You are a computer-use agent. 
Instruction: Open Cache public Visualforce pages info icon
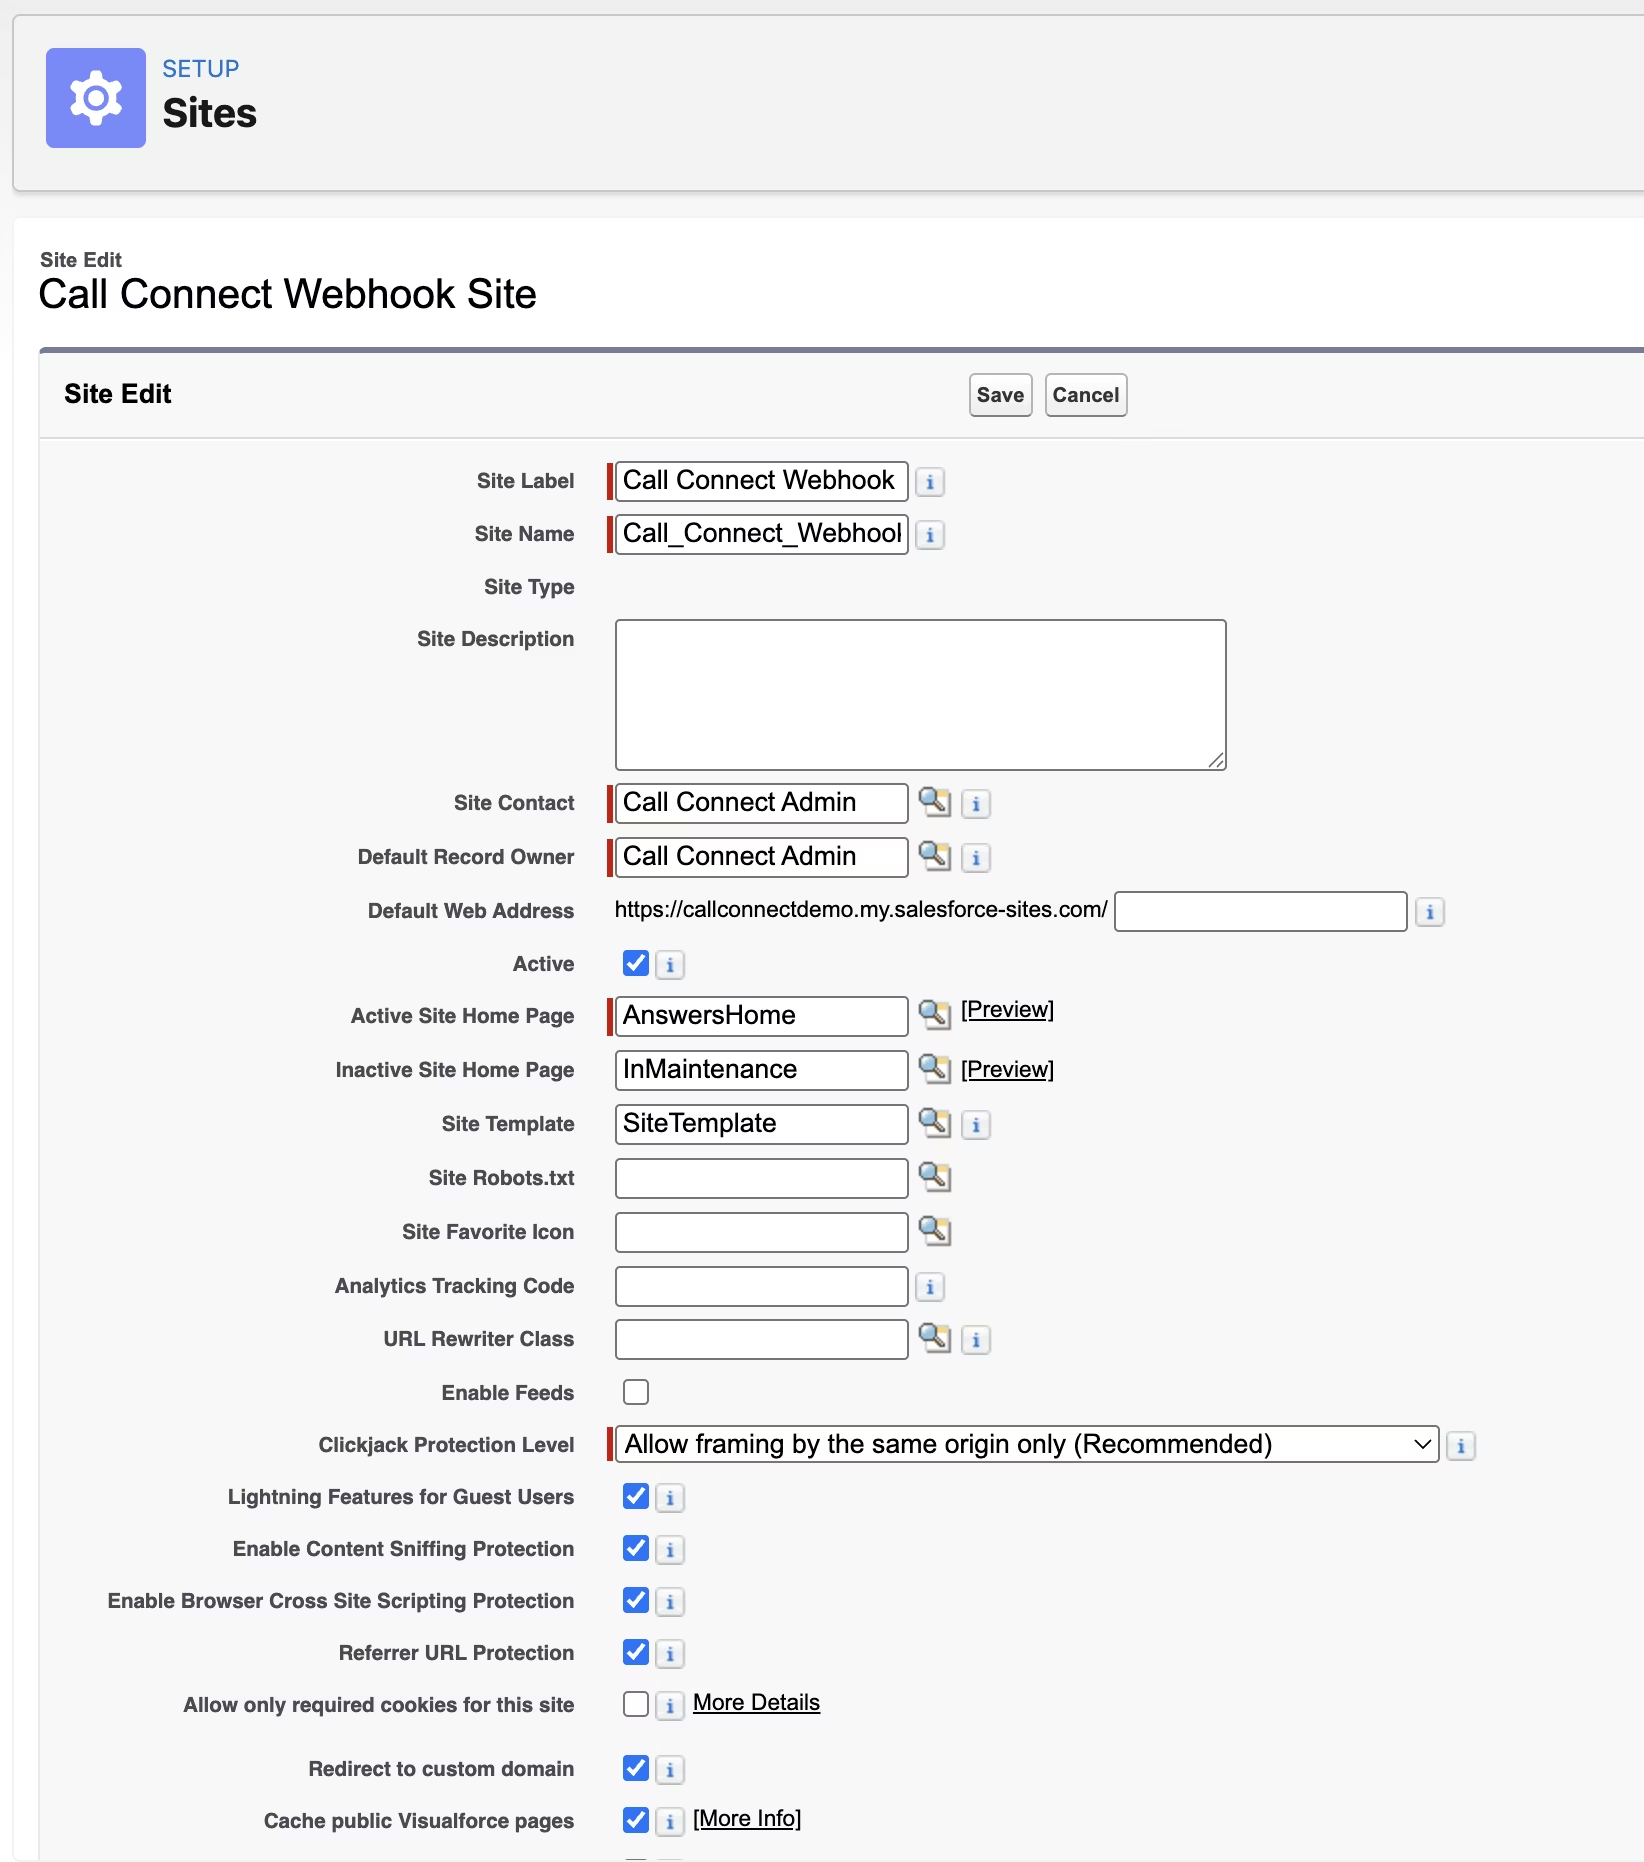[670, 1822]
